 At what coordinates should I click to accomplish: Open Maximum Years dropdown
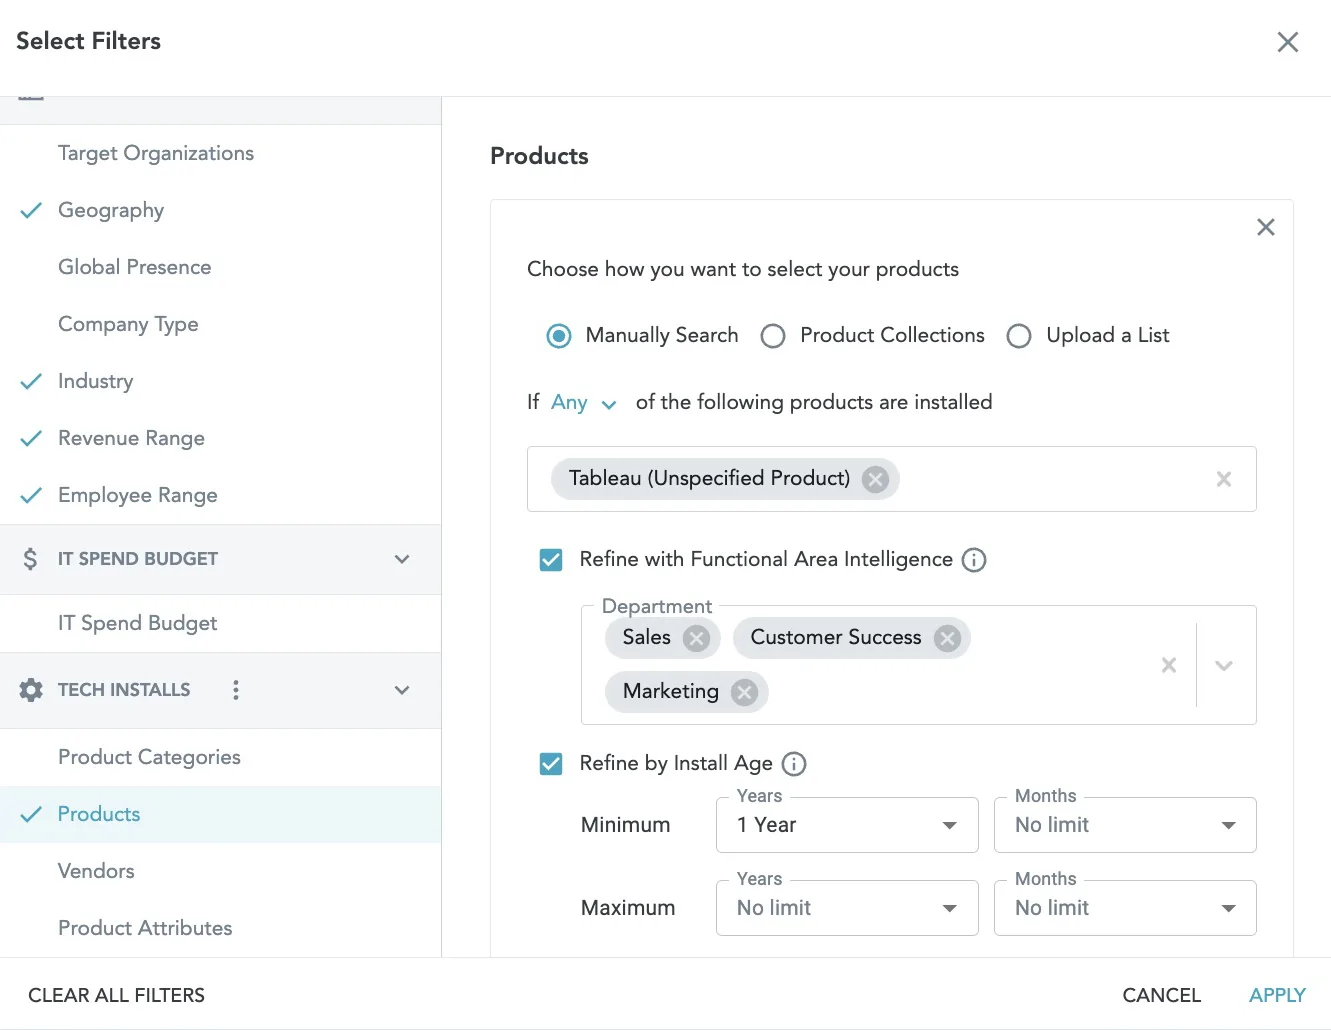click(847, 908)
